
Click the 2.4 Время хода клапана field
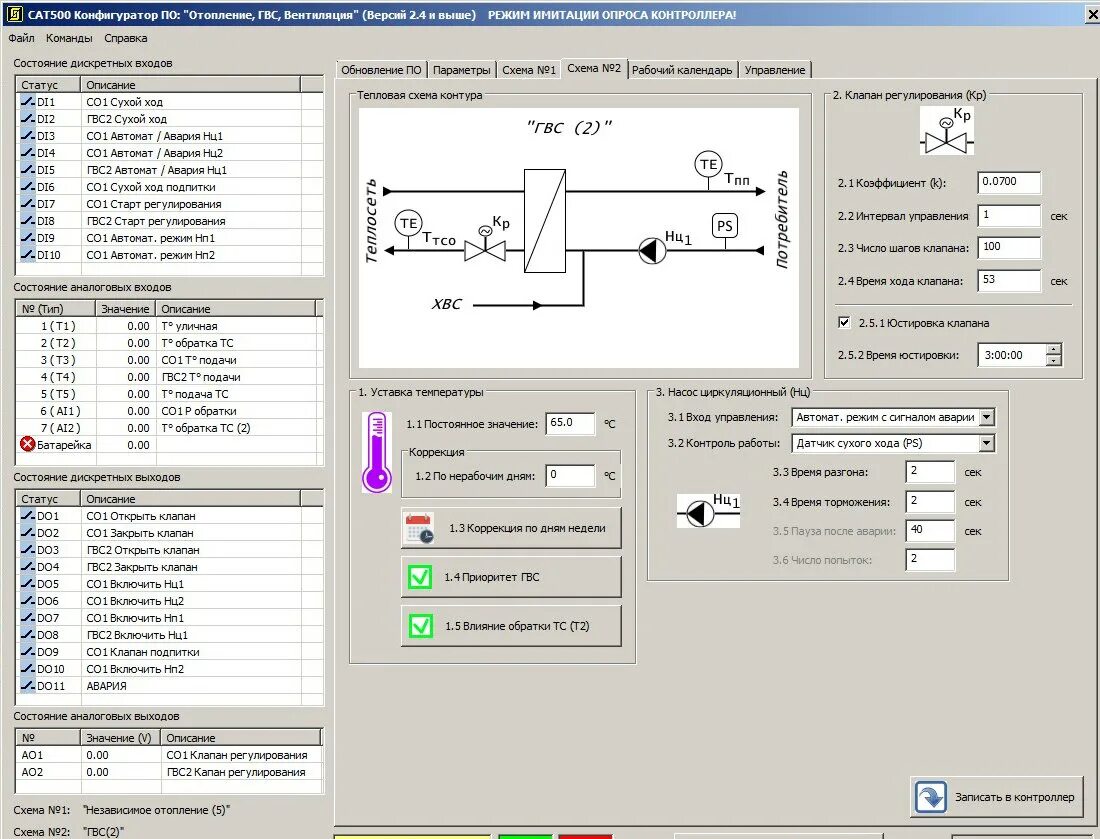(1010, 280)
